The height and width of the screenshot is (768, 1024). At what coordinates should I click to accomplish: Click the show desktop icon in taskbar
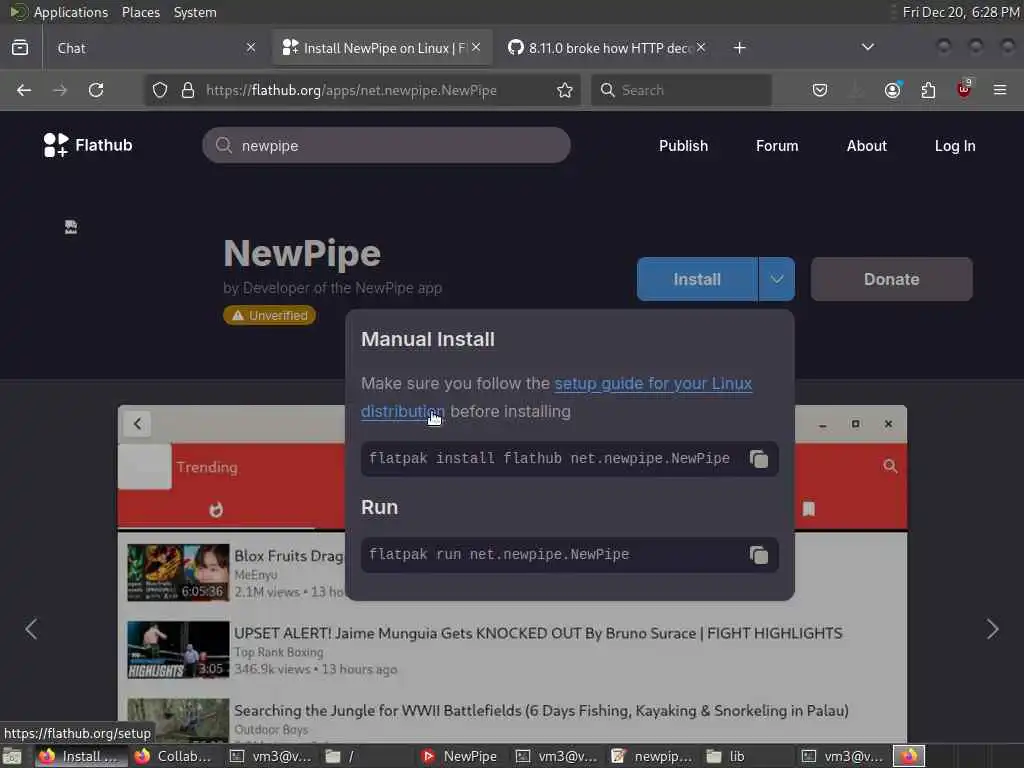click(12, 756)
